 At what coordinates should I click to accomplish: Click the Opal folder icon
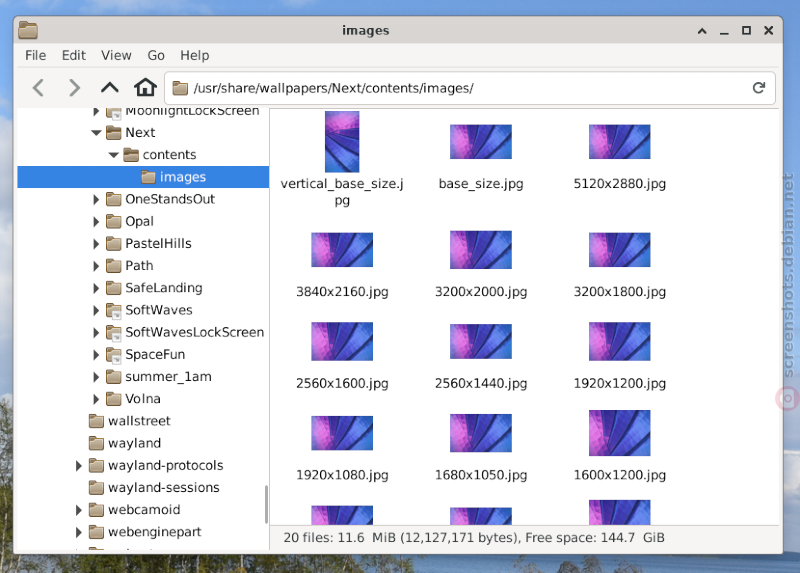(113, 221)
